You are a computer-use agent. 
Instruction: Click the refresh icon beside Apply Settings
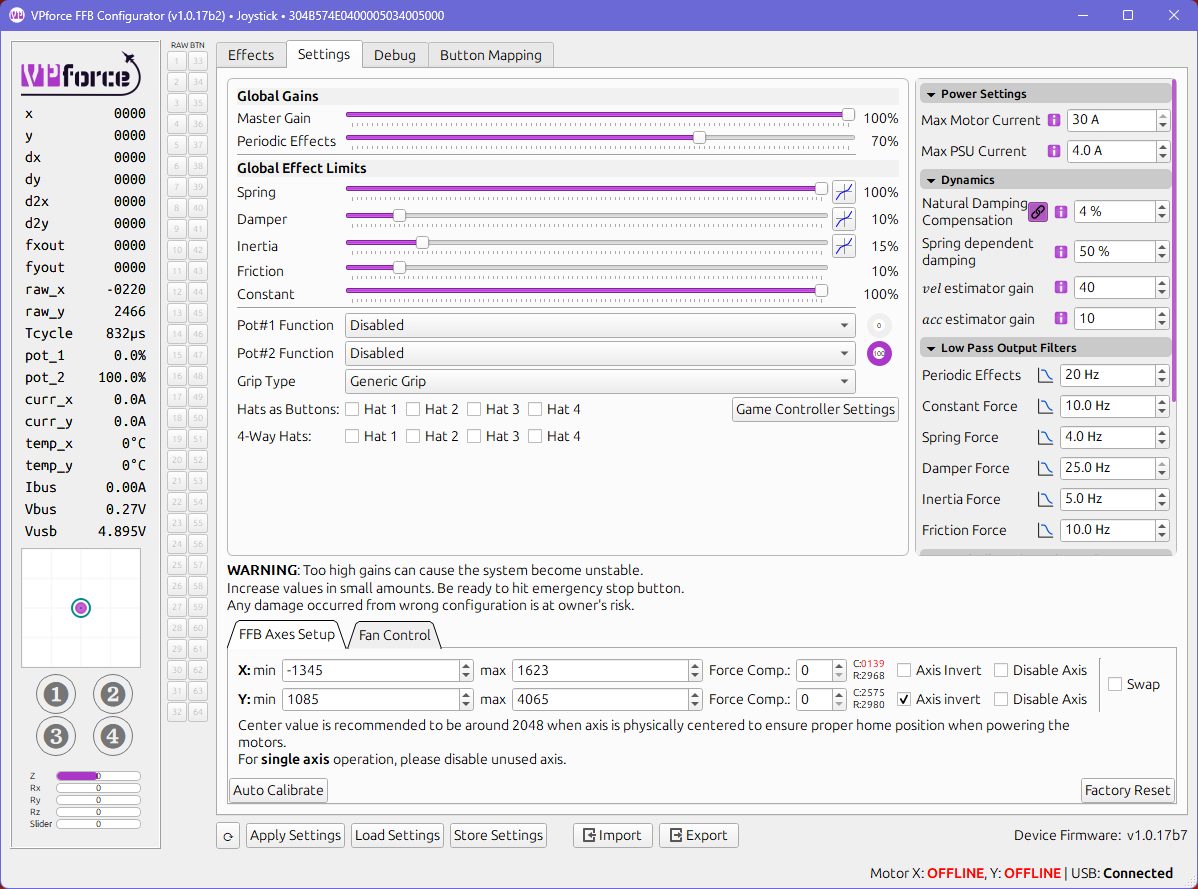[228, 836]
